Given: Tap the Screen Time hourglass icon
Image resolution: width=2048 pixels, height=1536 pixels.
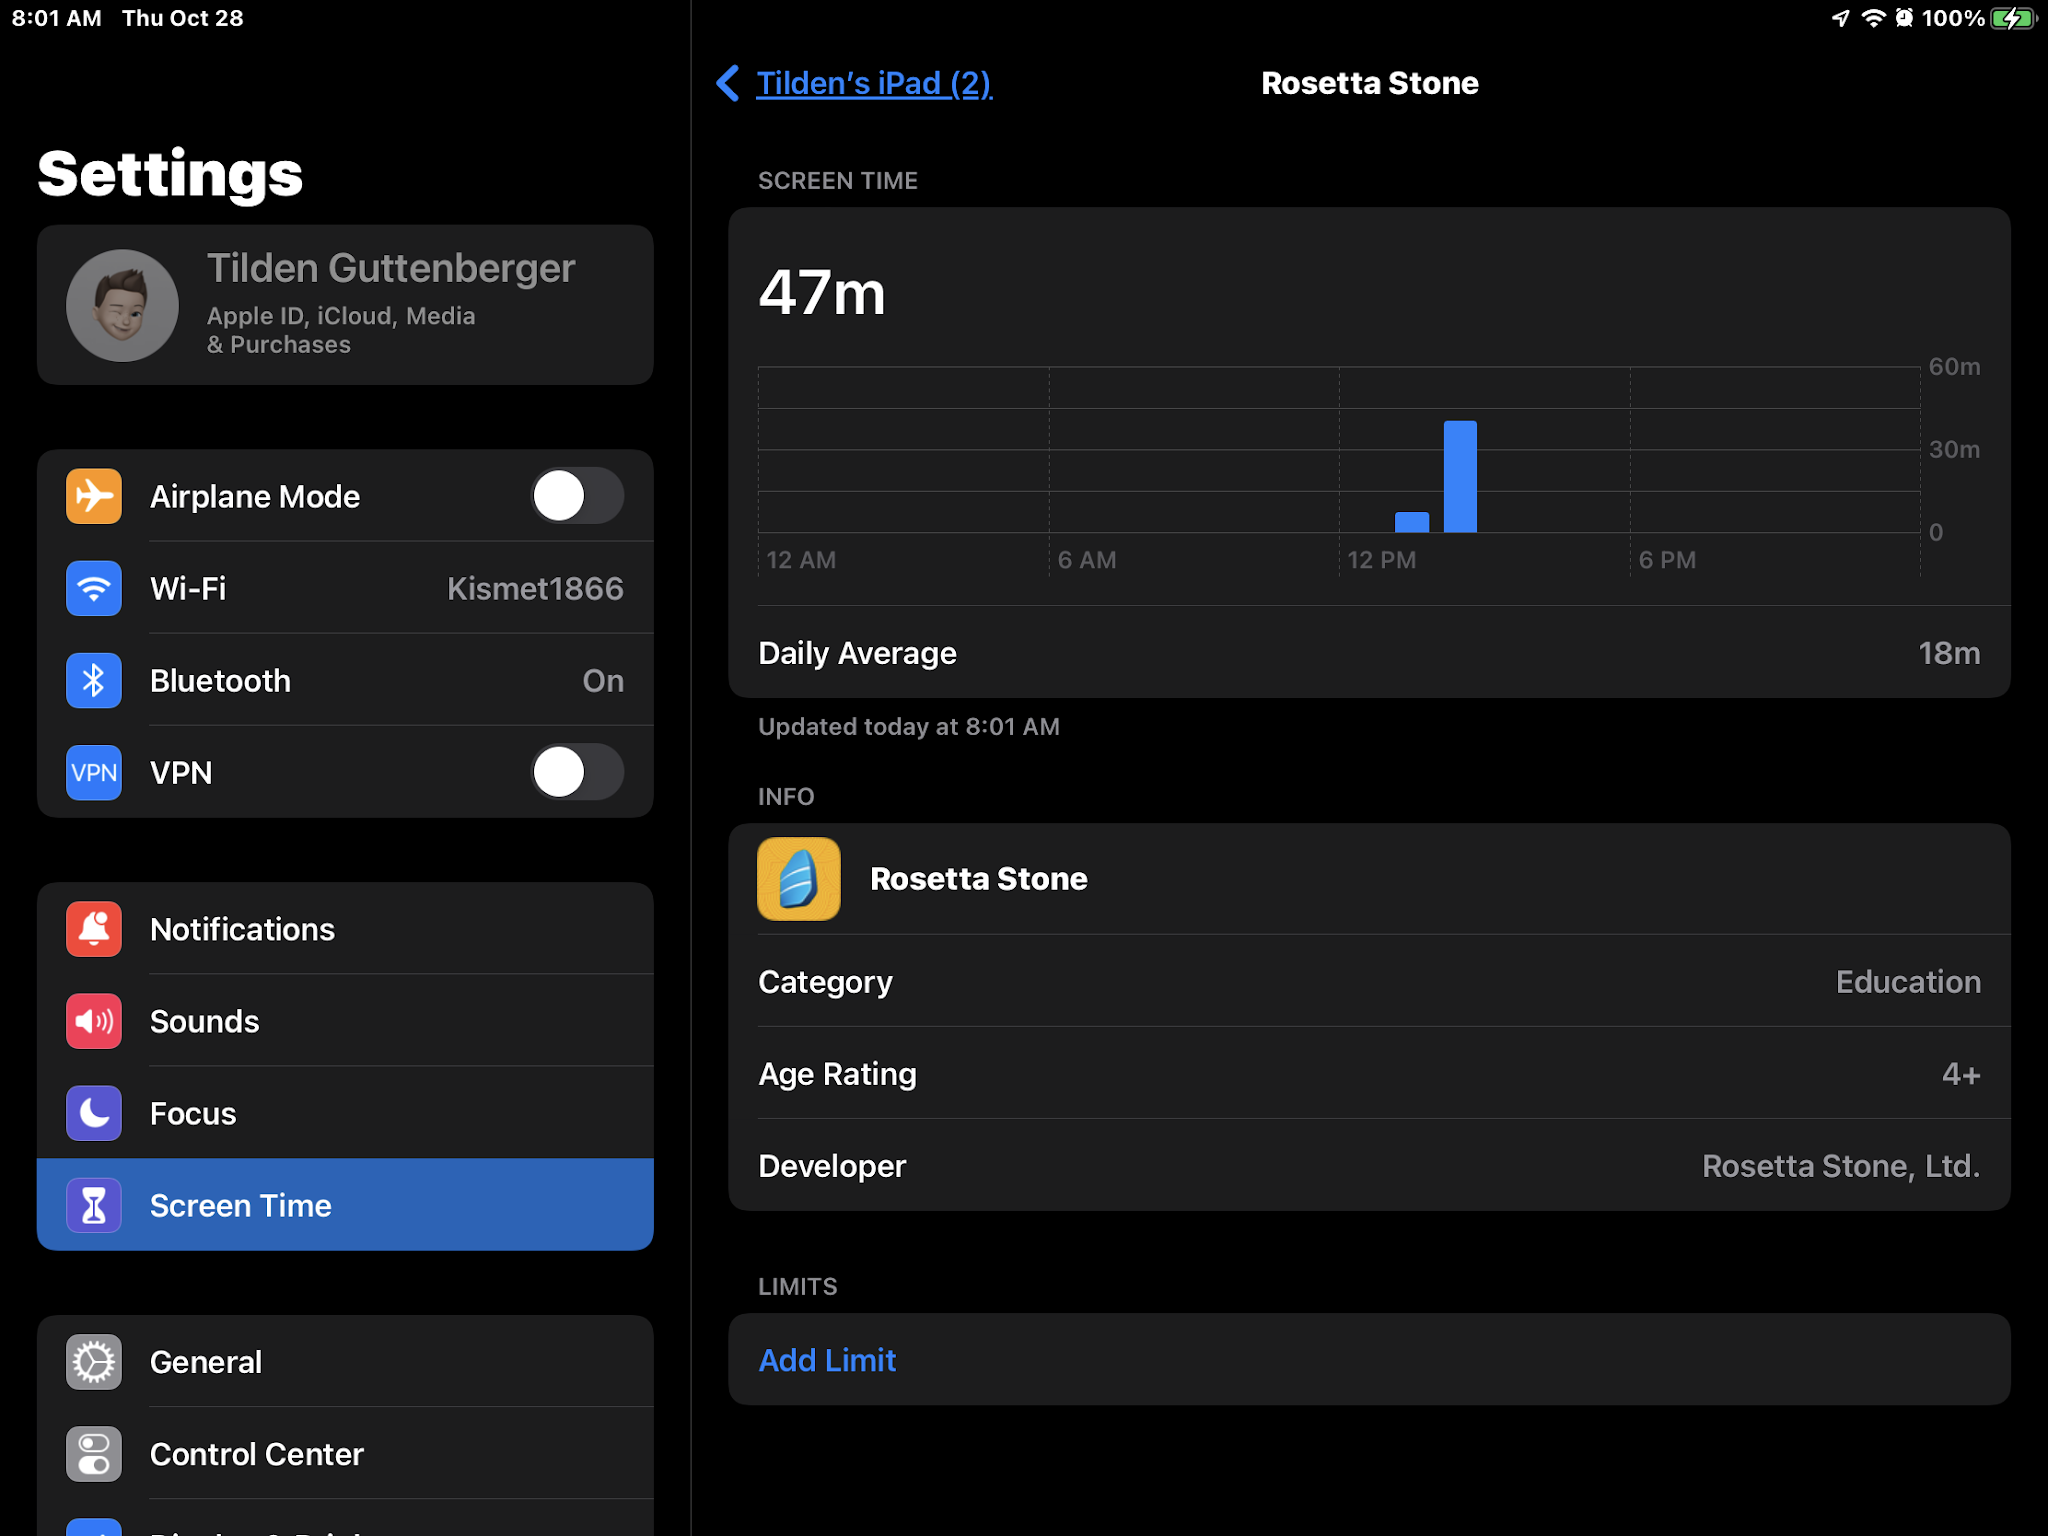Looking at the screenshot, I should coord(94,1205).
